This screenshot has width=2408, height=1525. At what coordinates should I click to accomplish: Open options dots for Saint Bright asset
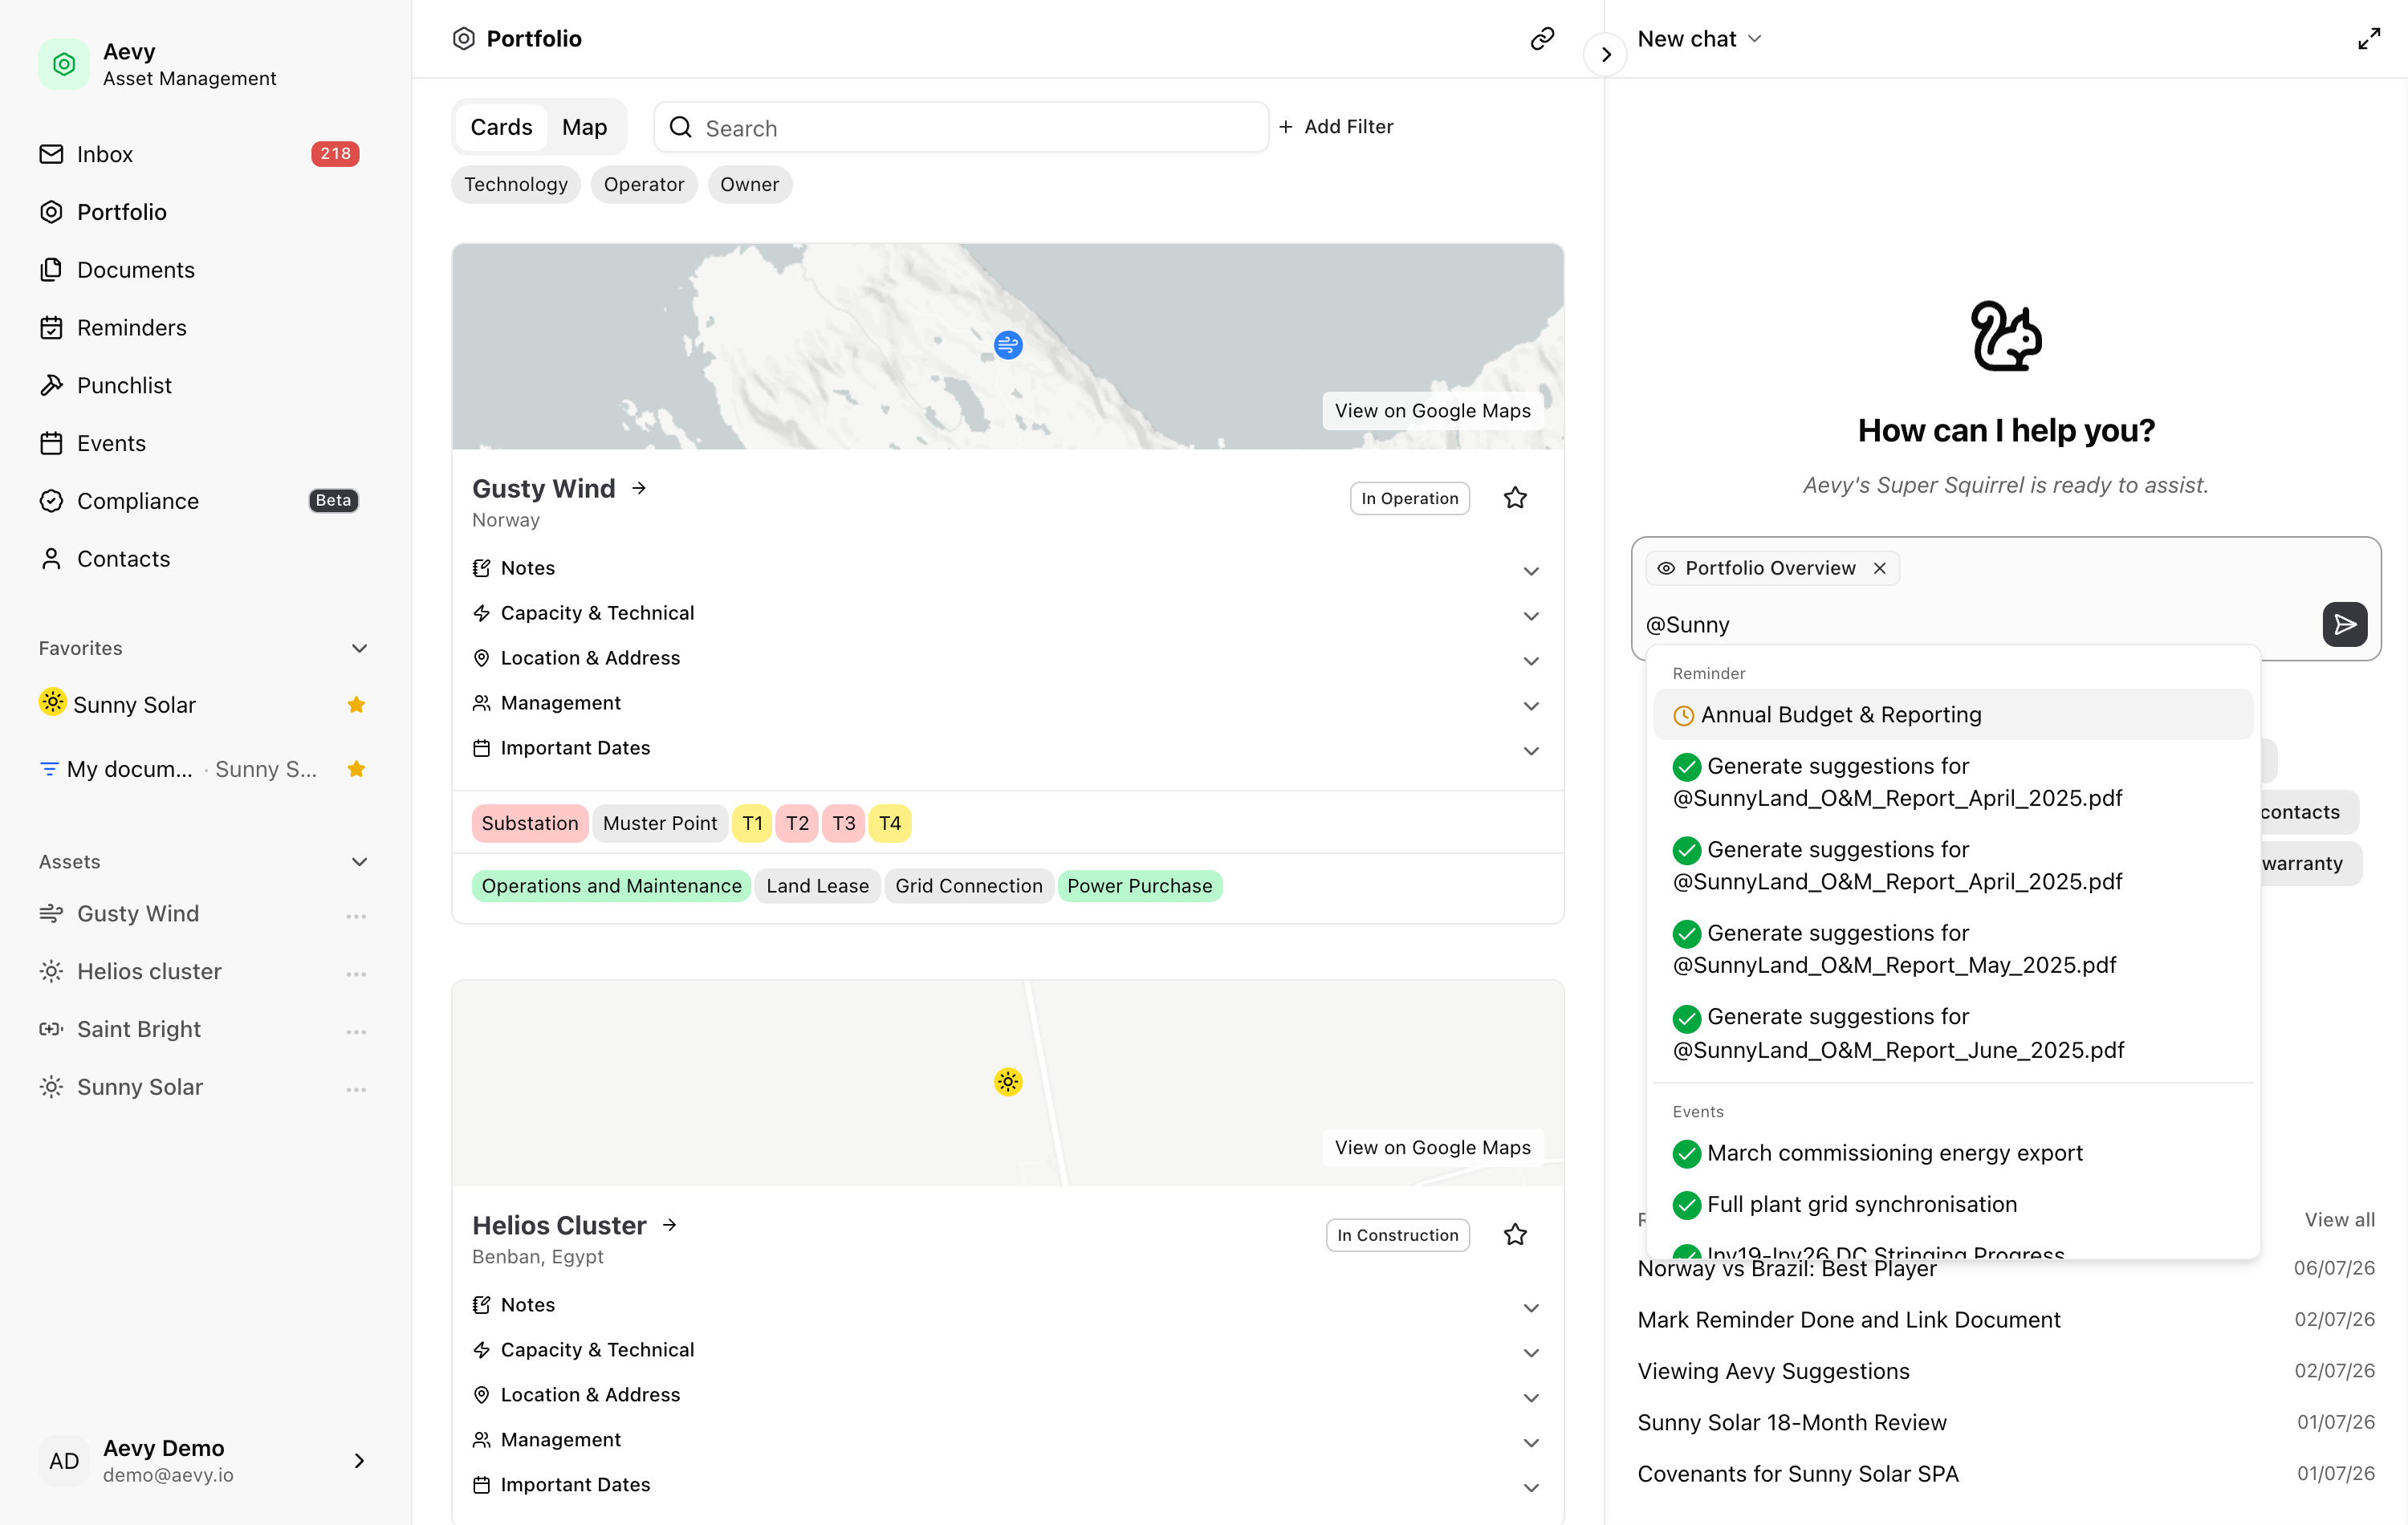356,1031
